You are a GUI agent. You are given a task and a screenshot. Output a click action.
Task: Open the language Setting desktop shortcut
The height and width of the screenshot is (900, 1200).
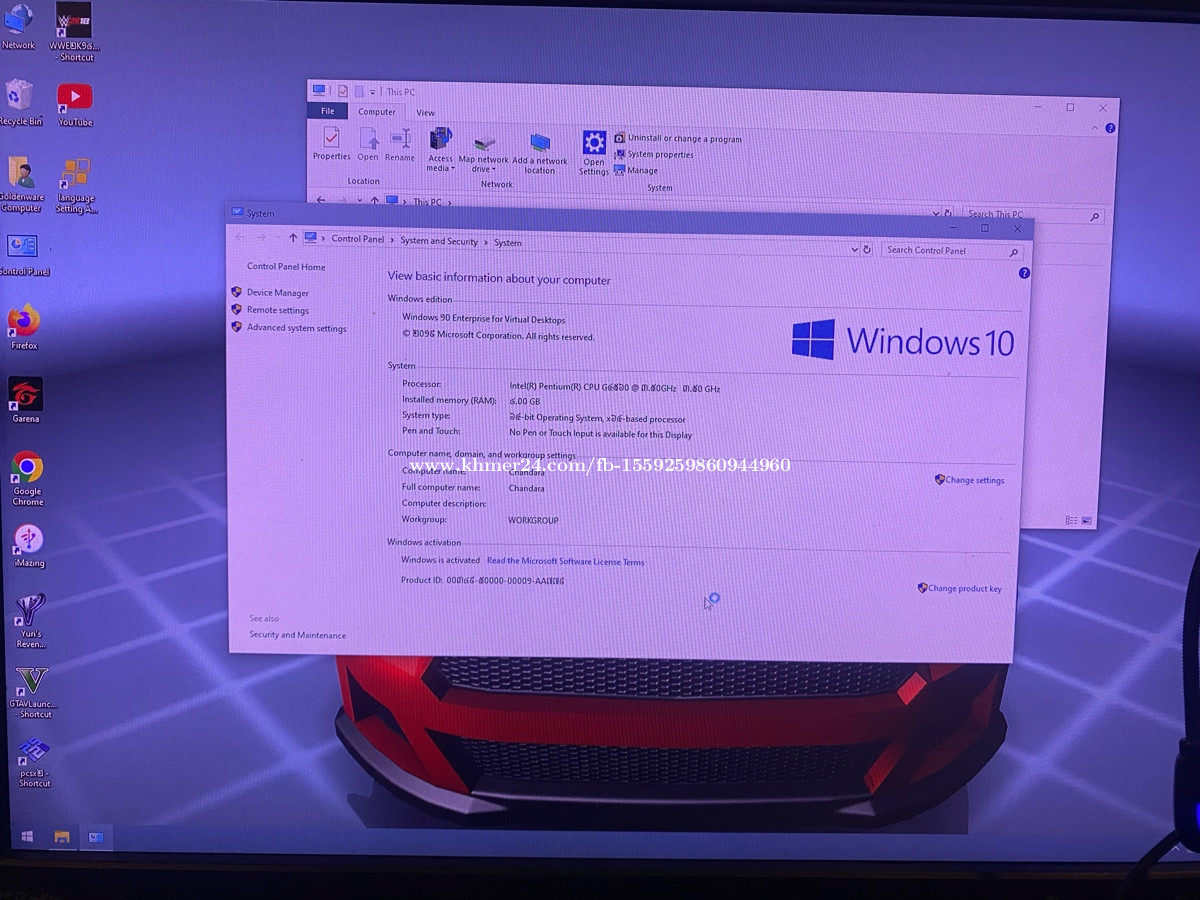(x=75, y=186)
